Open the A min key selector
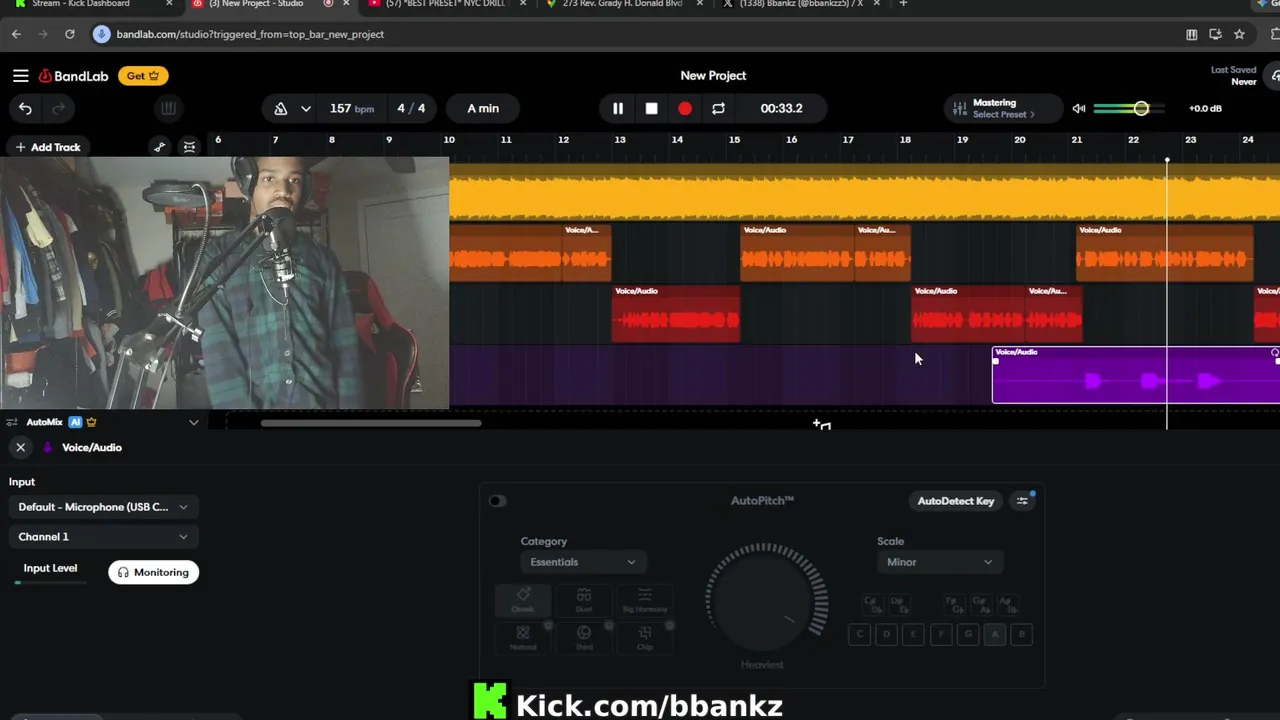The height and width of the screenshot is (720, 1280). (483, 108)
